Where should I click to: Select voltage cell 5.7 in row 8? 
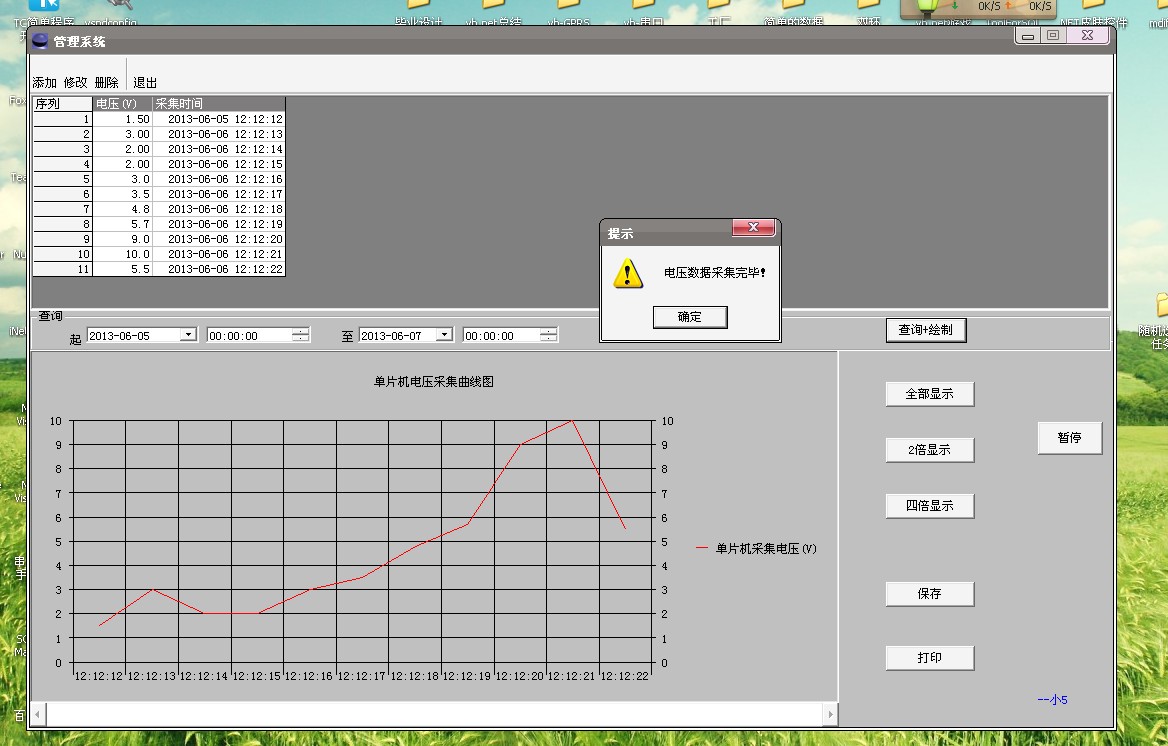coord(123,224)
